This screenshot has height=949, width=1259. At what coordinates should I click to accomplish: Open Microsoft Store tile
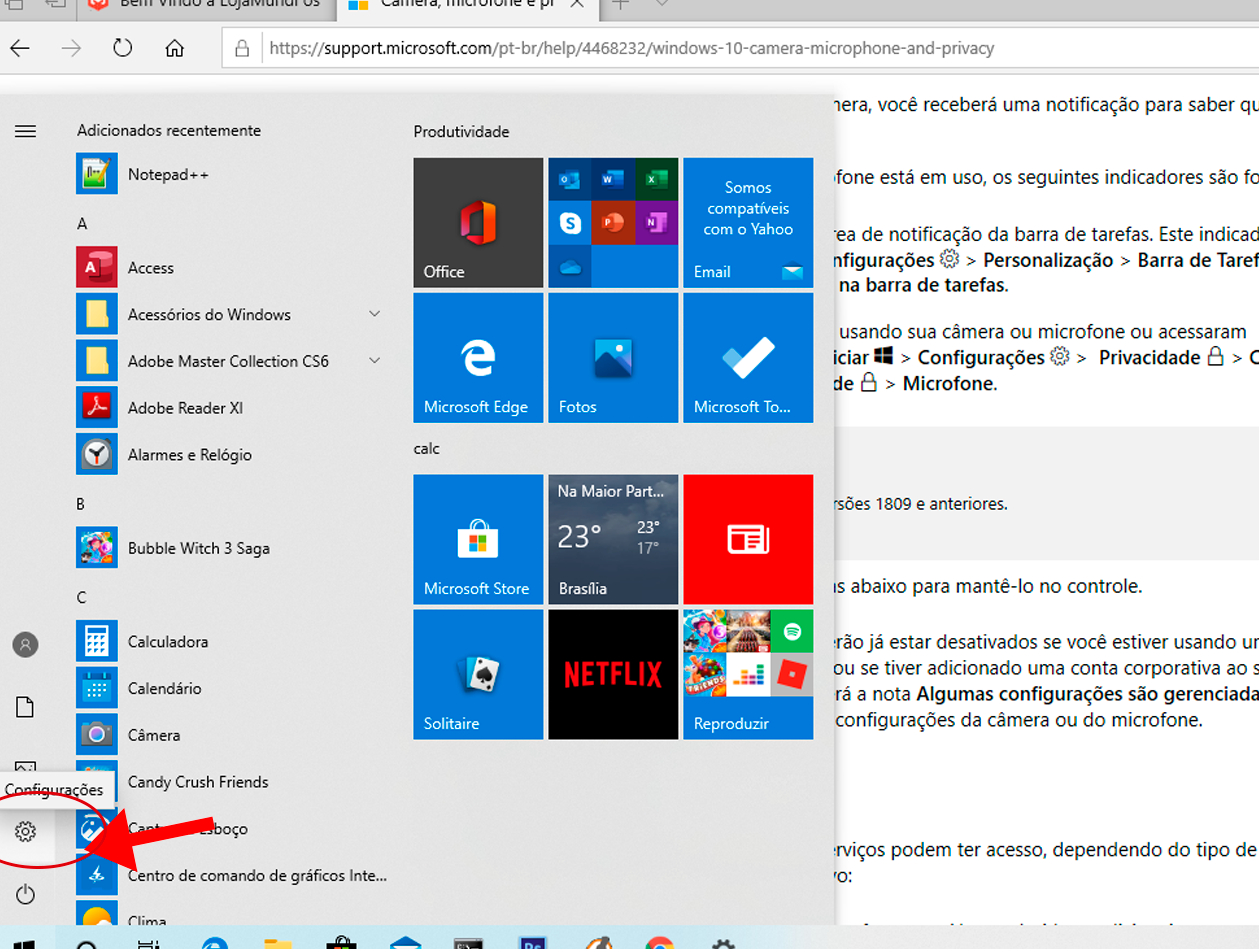478,540
